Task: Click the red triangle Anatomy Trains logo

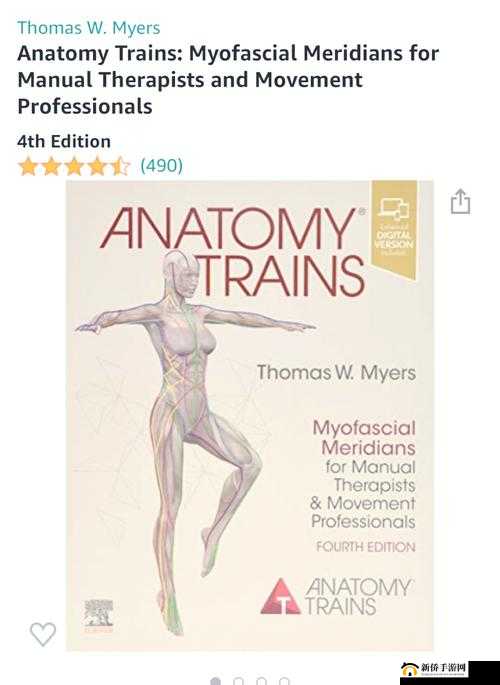Action: [x=280, y=597]
